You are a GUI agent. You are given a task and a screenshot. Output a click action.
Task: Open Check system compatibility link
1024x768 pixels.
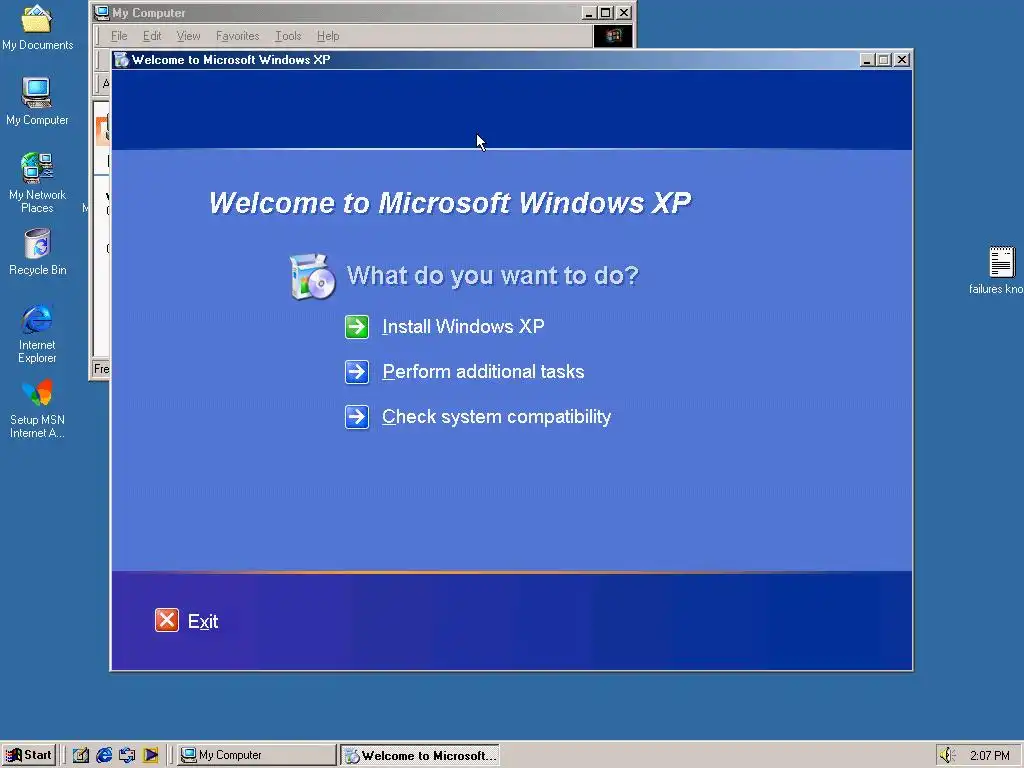496,417
